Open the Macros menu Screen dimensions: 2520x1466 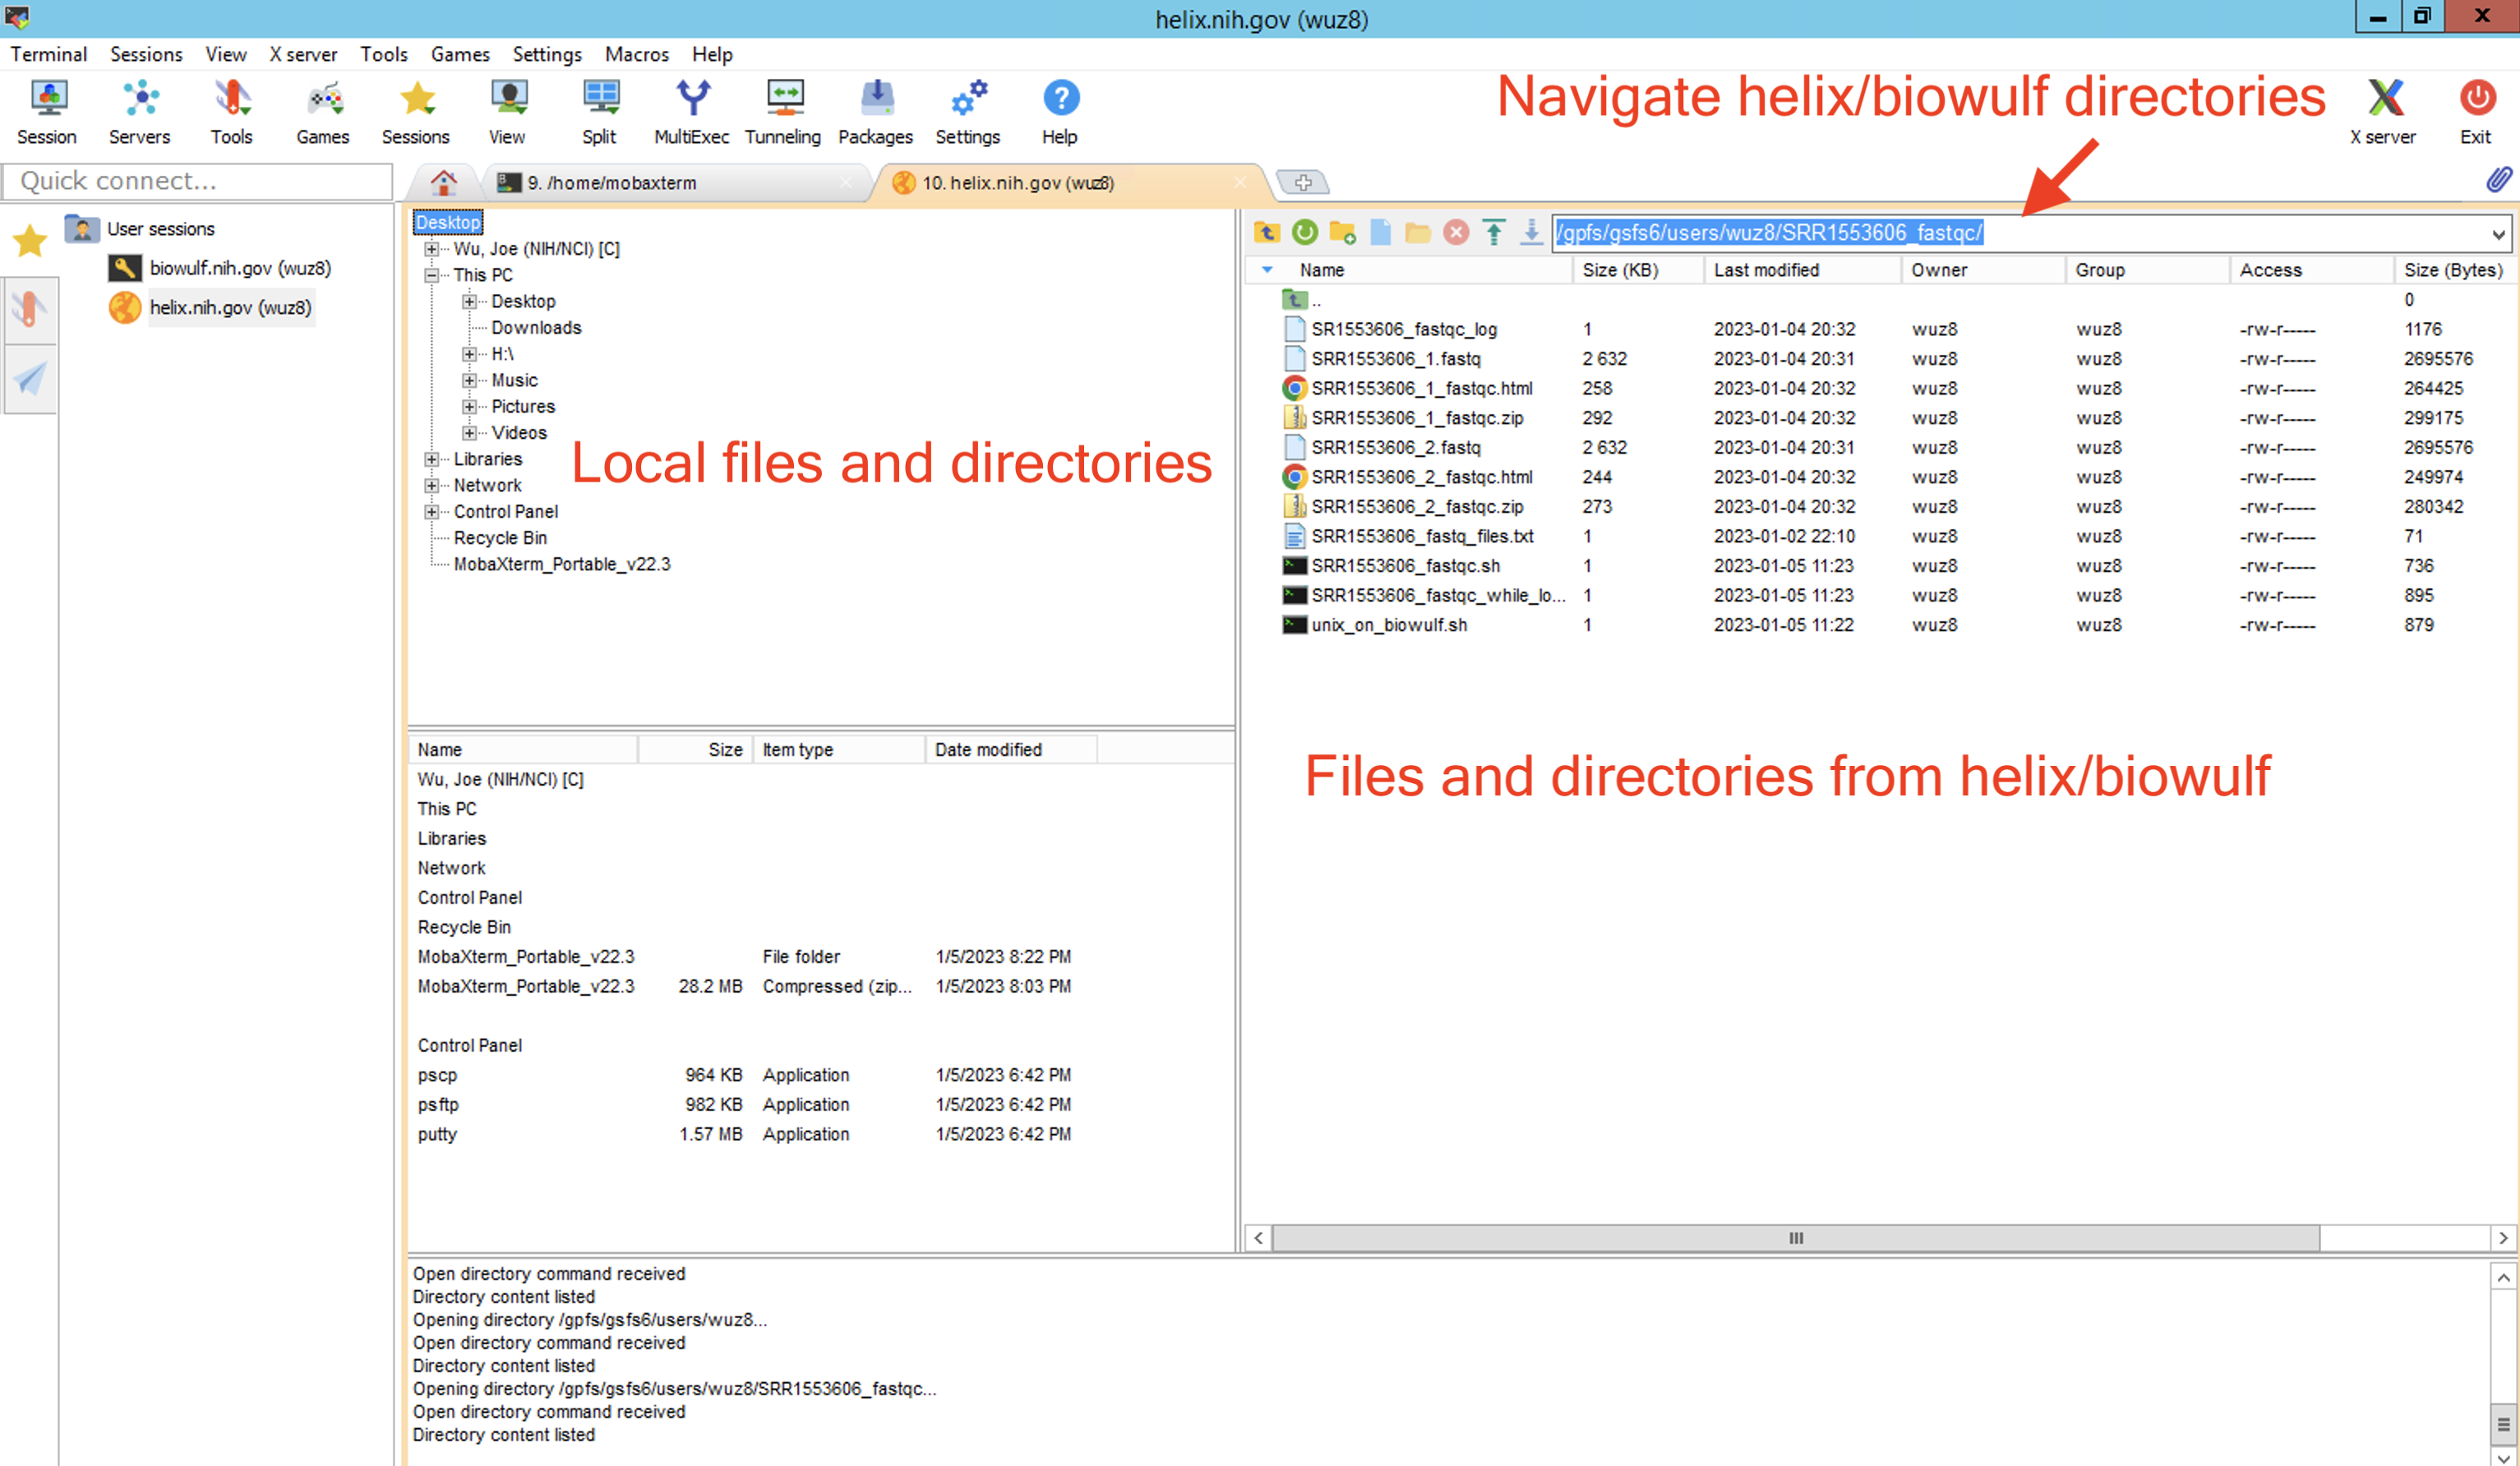pos(636,54)
